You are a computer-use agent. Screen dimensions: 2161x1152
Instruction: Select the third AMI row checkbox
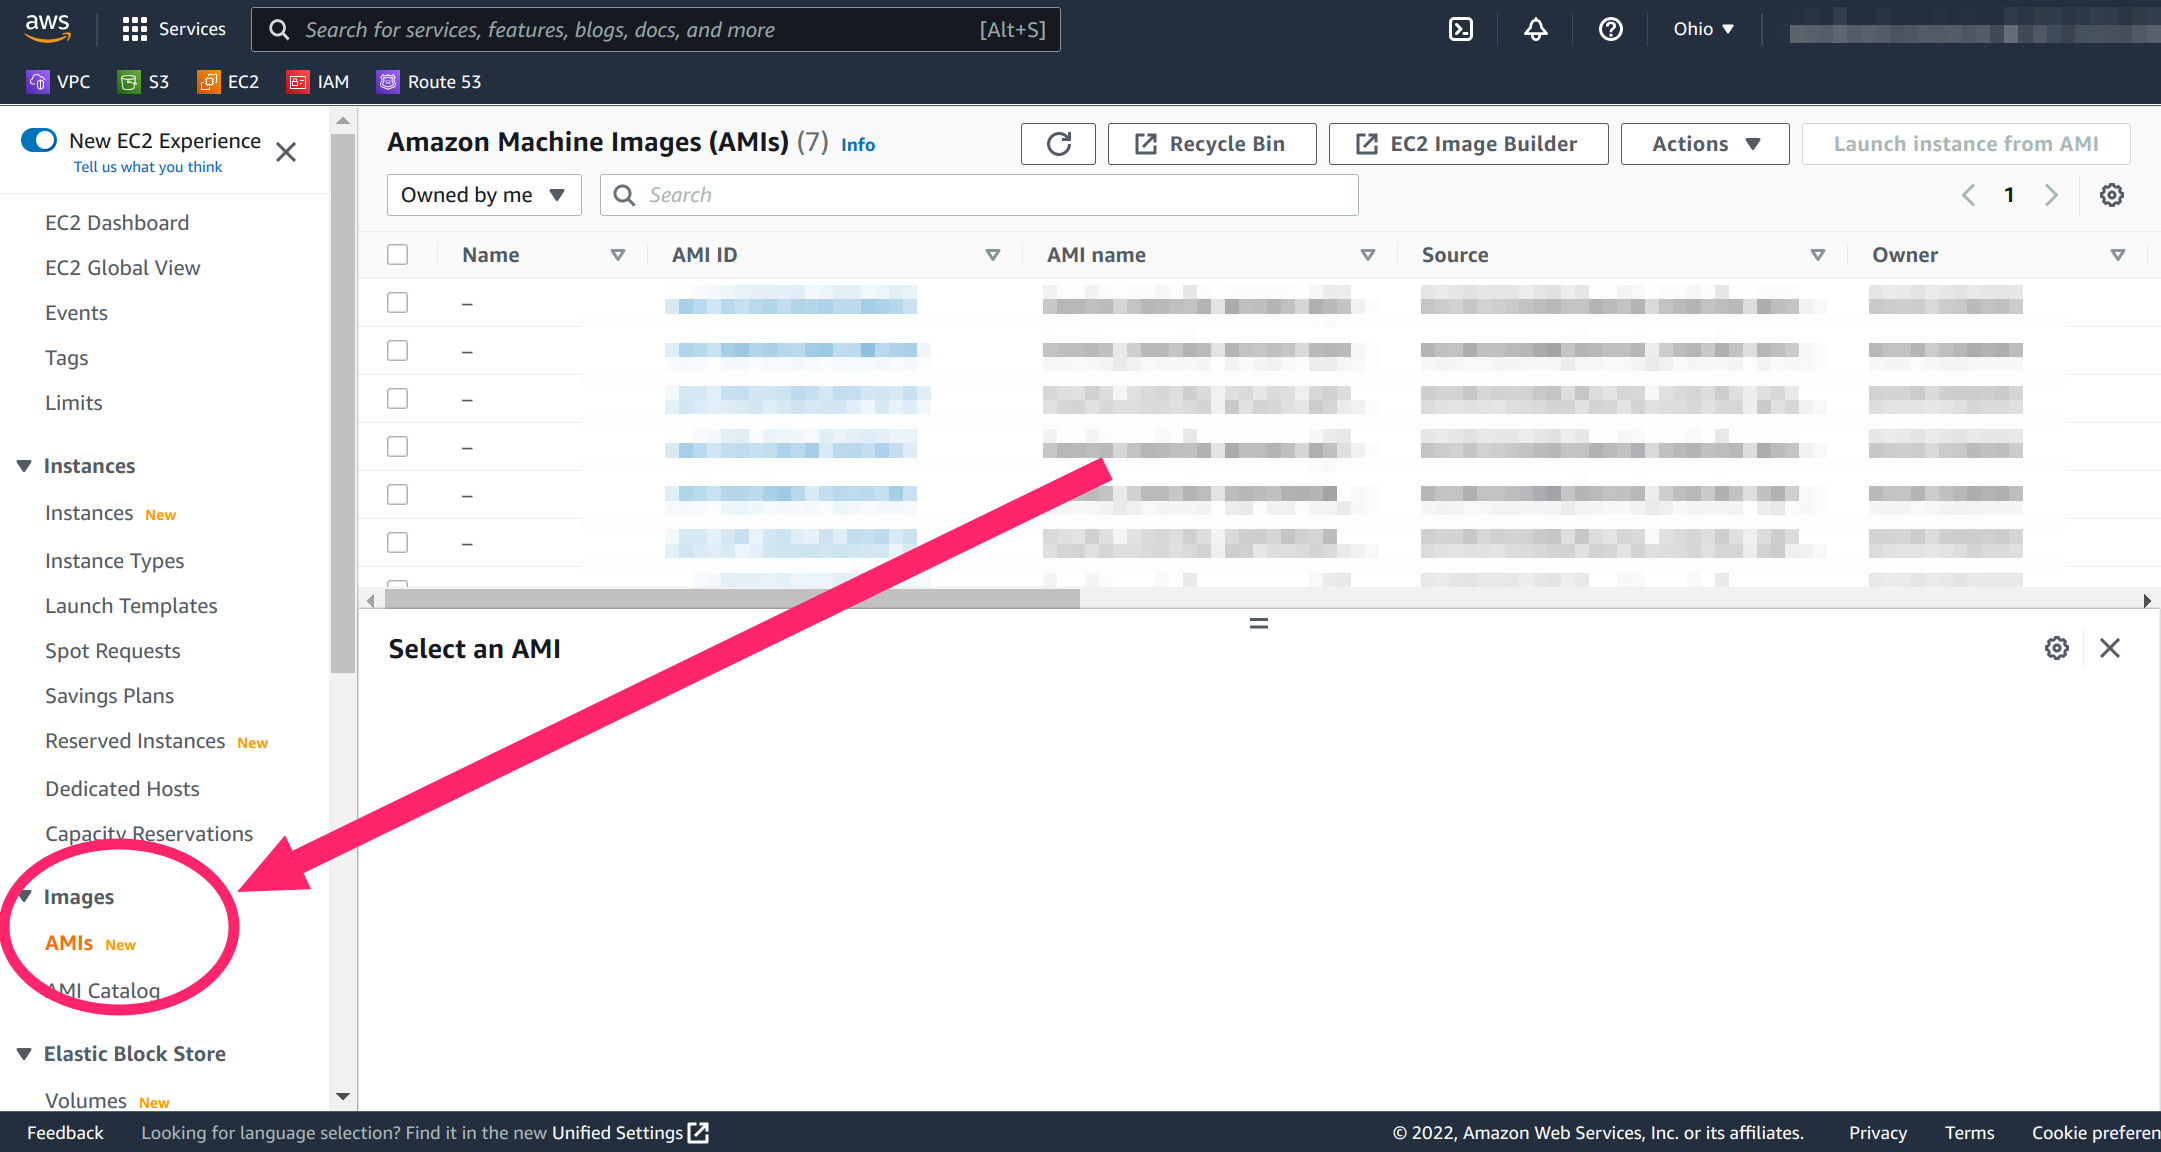tap(398, 399)
